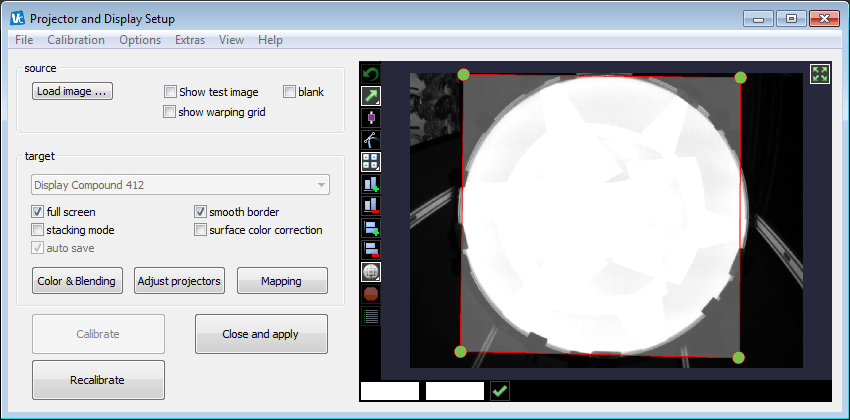Image resolution: width=850 pixels, height=420 pixels.
Task: Uncheck the smooth border checkbox
Action: click(x=201, y=212)
